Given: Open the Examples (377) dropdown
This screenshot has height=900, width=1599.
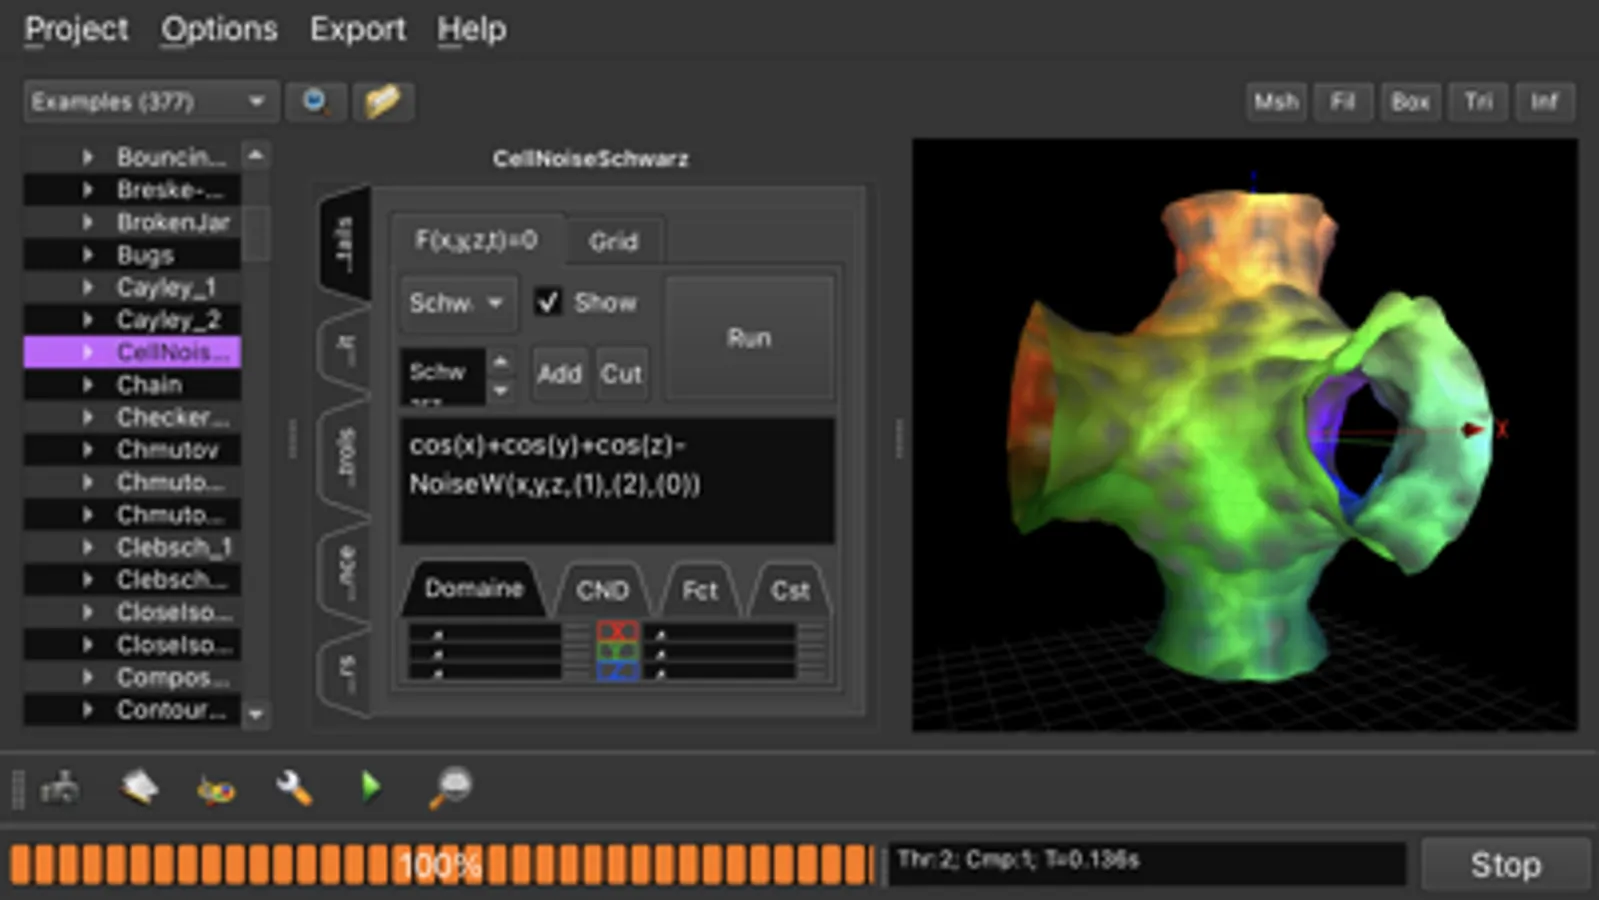Looking at the screenshot, I should tap(150, 101).
